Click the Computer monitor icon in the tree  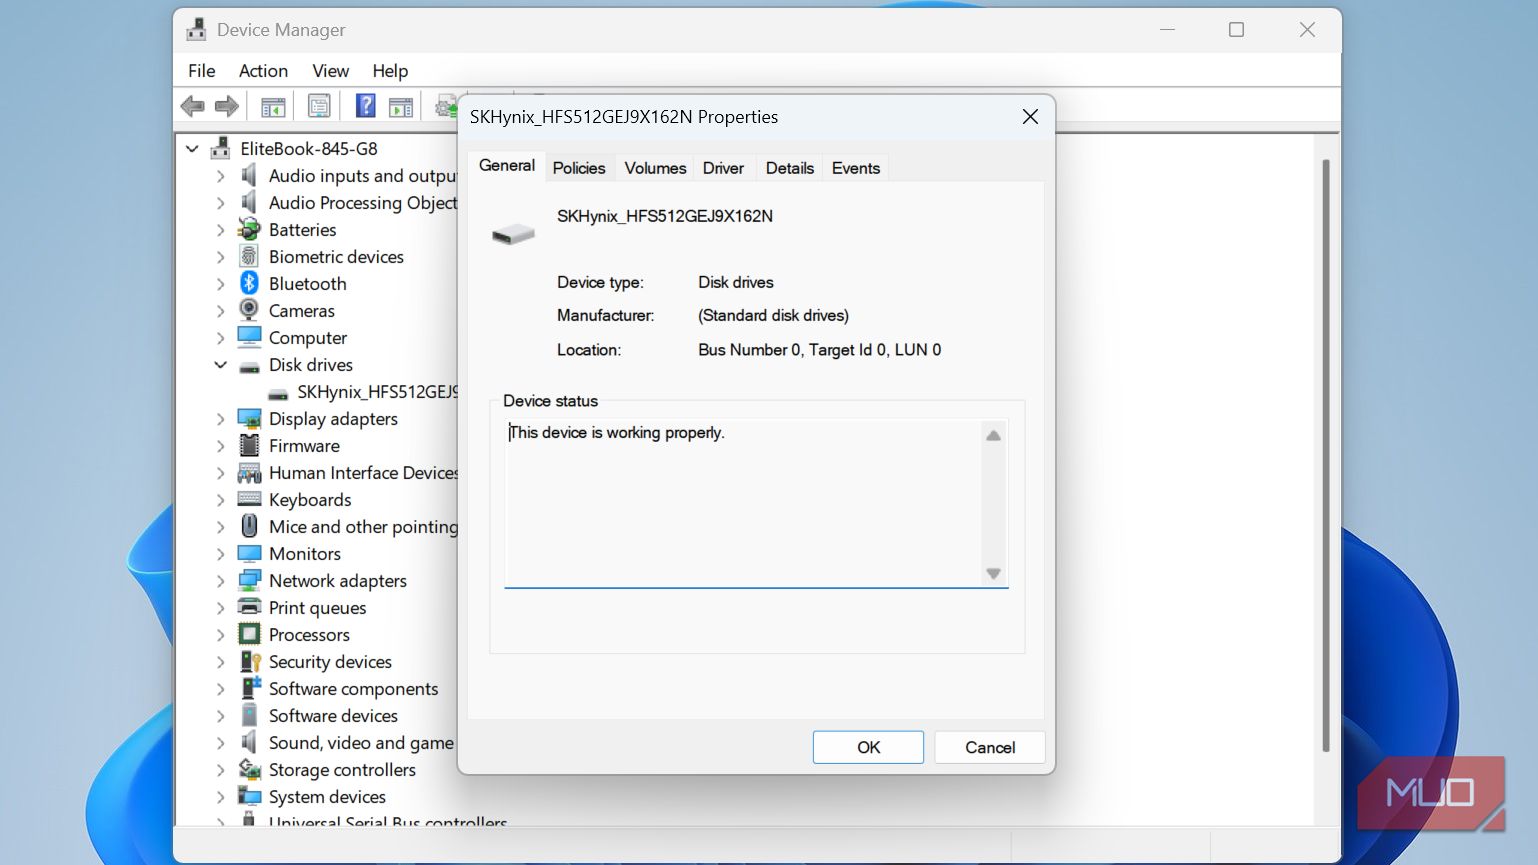(x=249, y=337)
